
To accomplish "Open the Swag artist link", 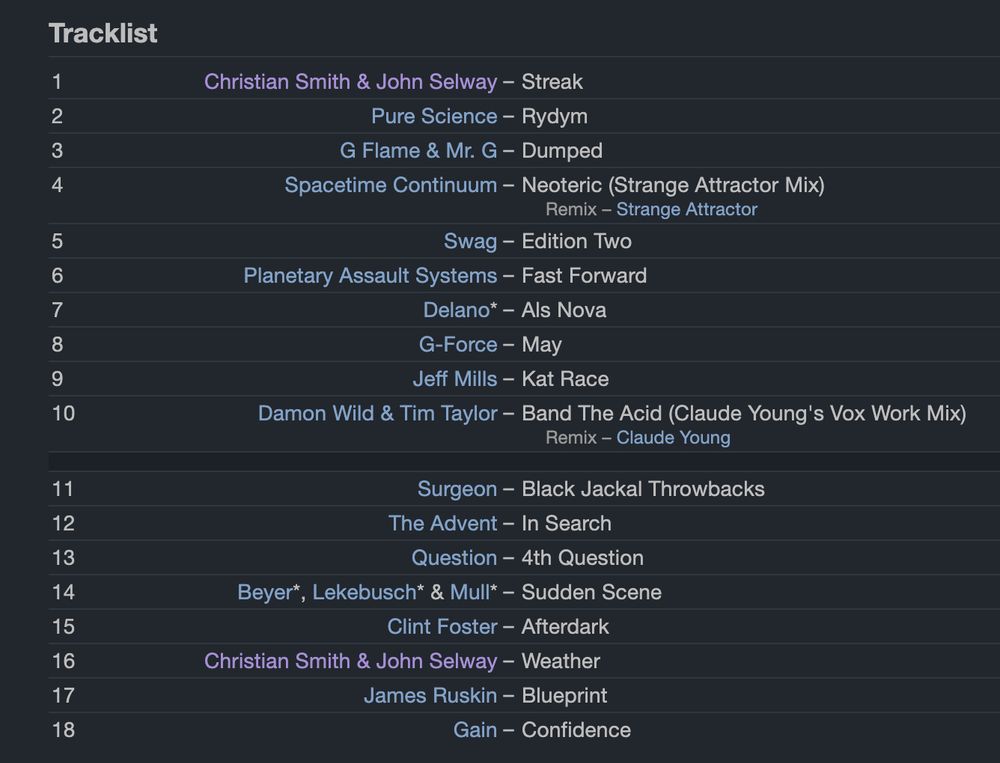I will tap(470, 241).
